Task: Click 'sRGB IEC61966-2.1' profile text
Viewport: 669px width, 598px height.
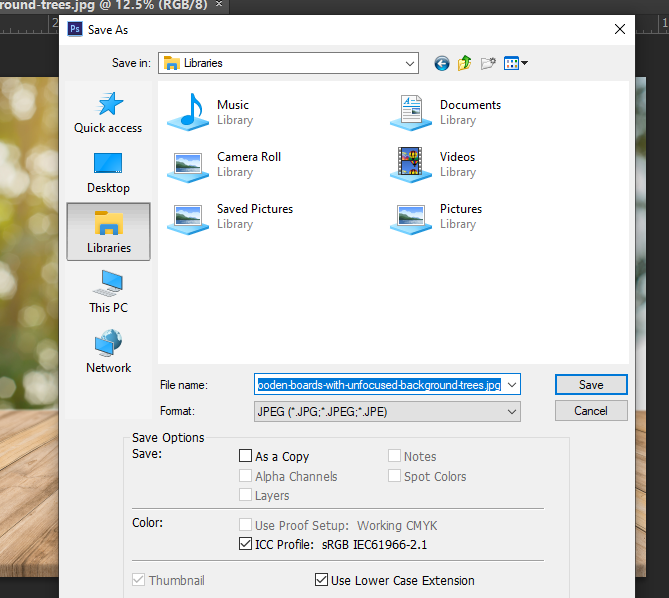Action: pos(375,545)
